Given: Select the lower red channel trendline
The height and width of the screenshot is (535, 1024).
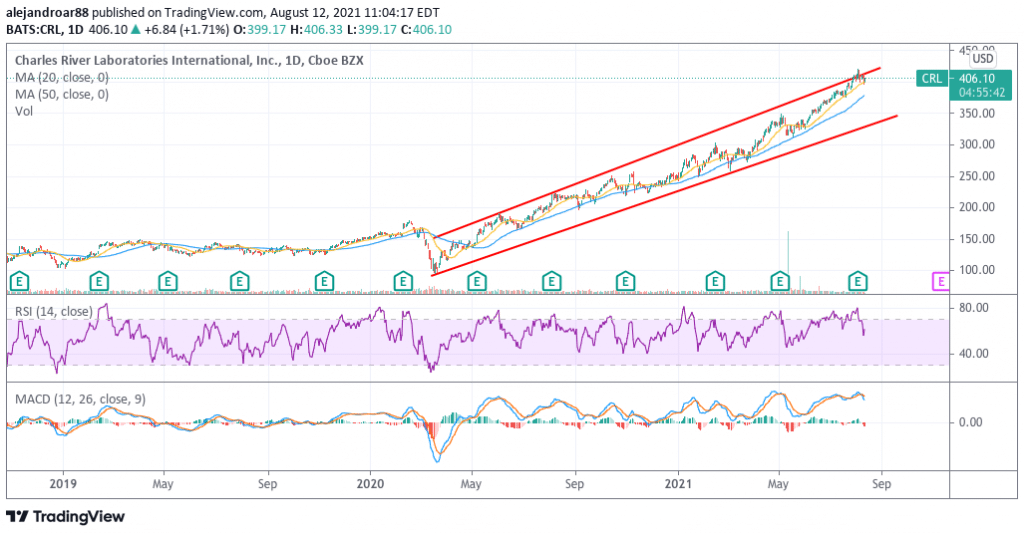Looking at the screenshot, I should point(666,195).
